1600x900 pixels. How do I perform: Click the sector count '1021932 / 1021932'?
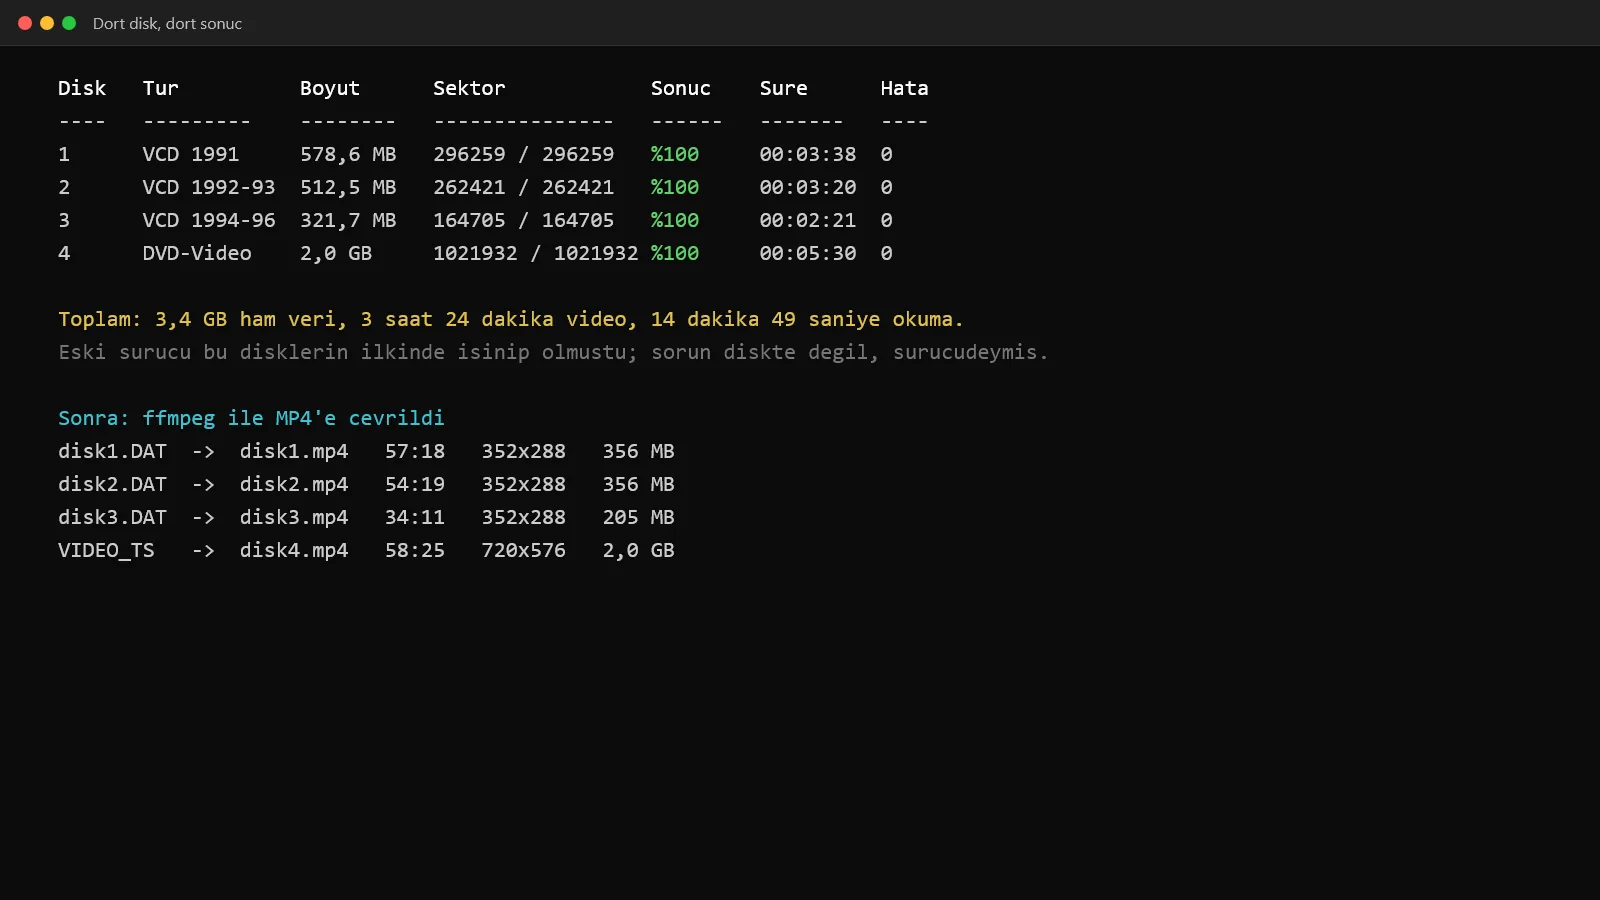(x=535, y=253)
